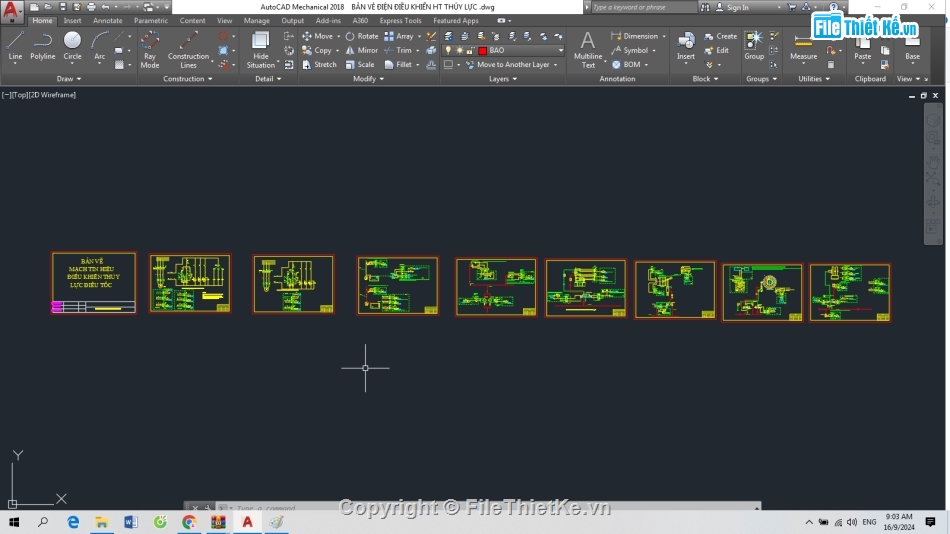Click the red BAO layer color swatch
This screenshot has width=950, height=534.
(482, 50)
